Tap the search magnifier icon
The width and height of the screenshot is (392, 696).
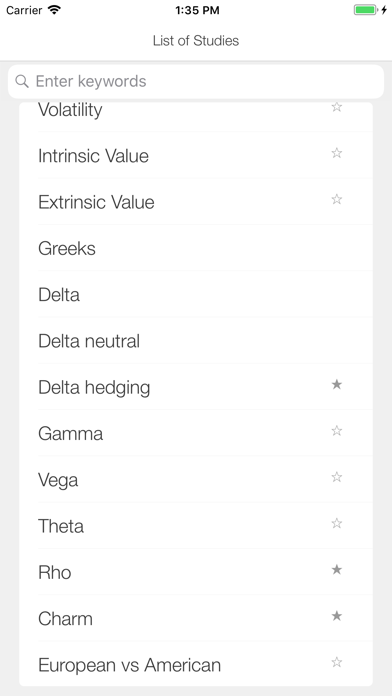pyautogui.click(x=22, y=81)
